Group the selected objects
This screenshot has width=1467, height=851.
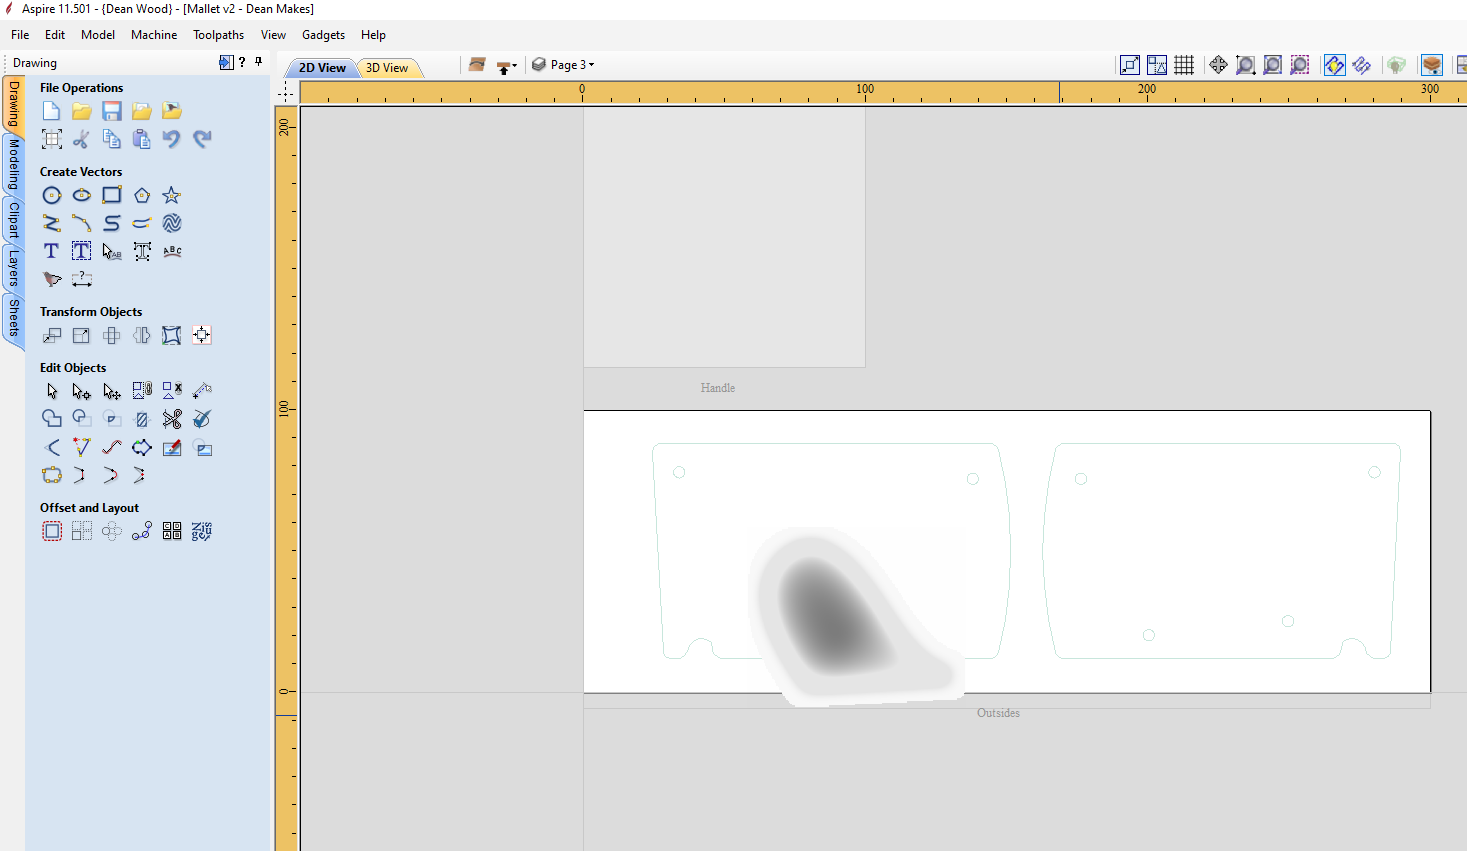(x=141, y=391)
